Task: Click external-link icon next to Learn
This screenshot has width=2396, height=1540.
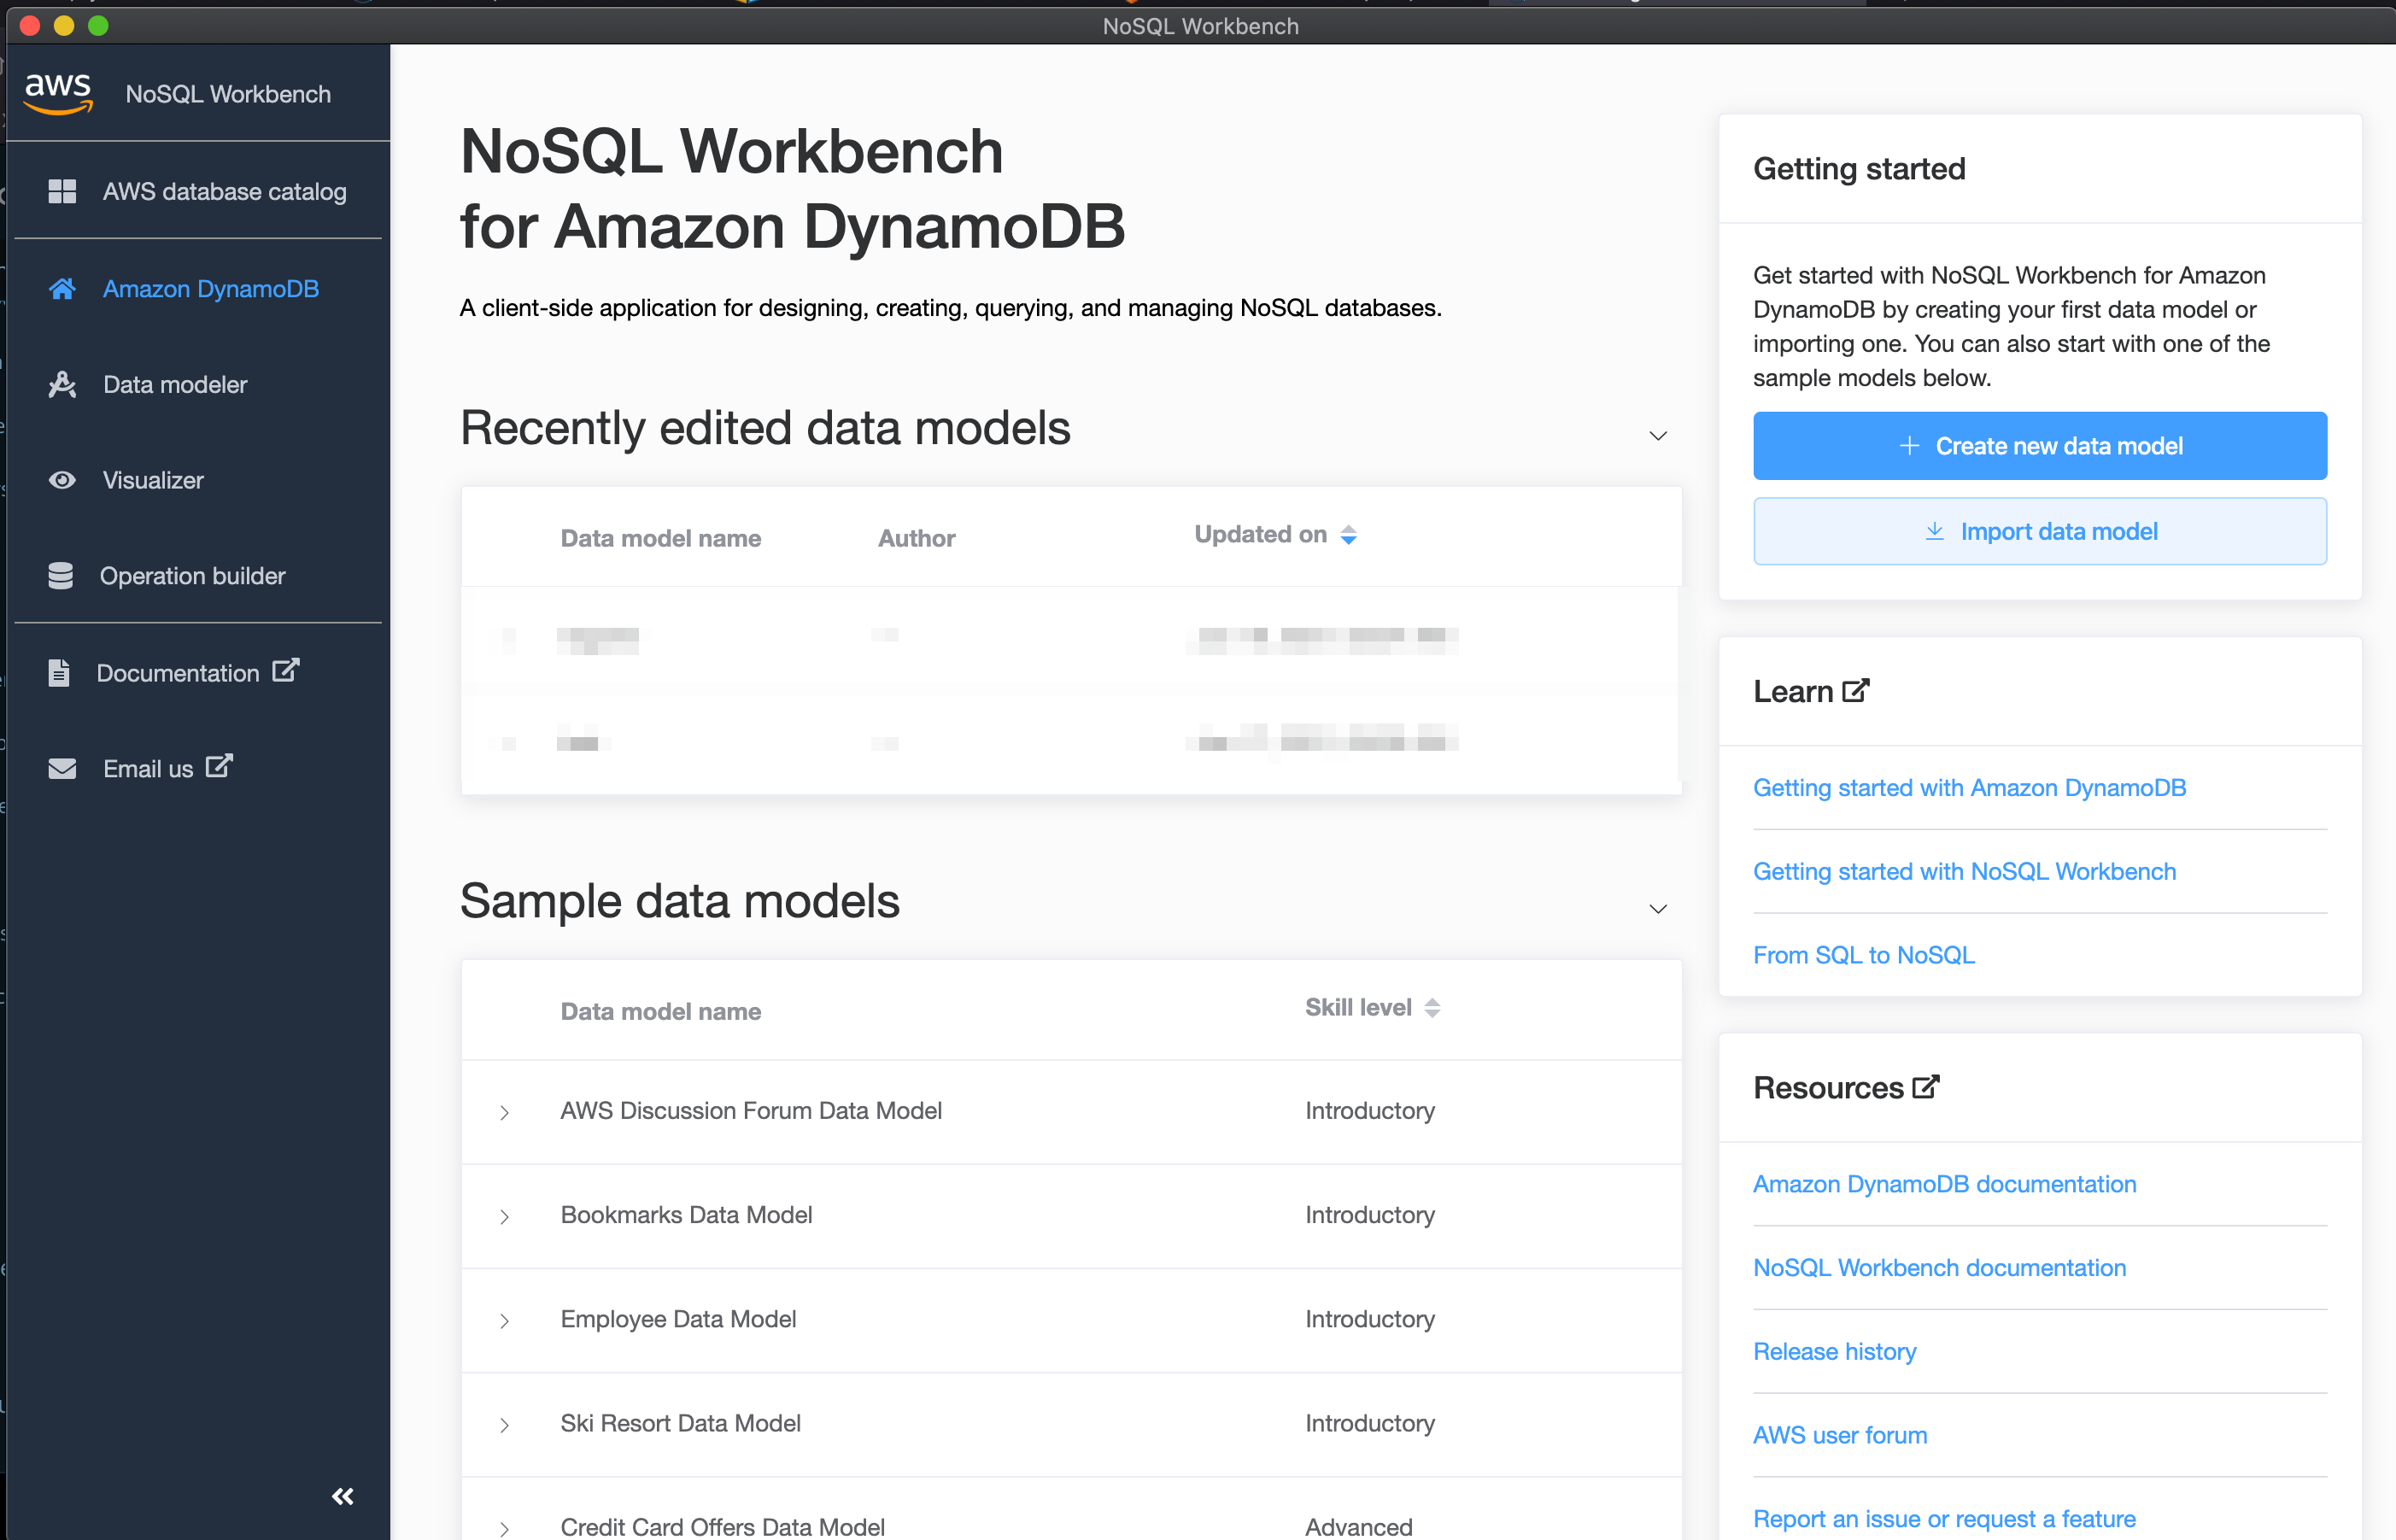Action: point(1856,691)
